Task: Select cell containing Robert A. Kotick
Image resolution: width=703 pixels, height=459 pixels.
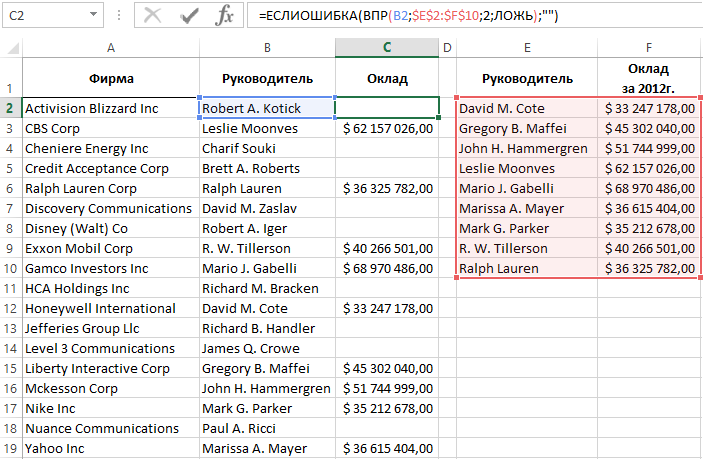Action: (x=266, y=108)
